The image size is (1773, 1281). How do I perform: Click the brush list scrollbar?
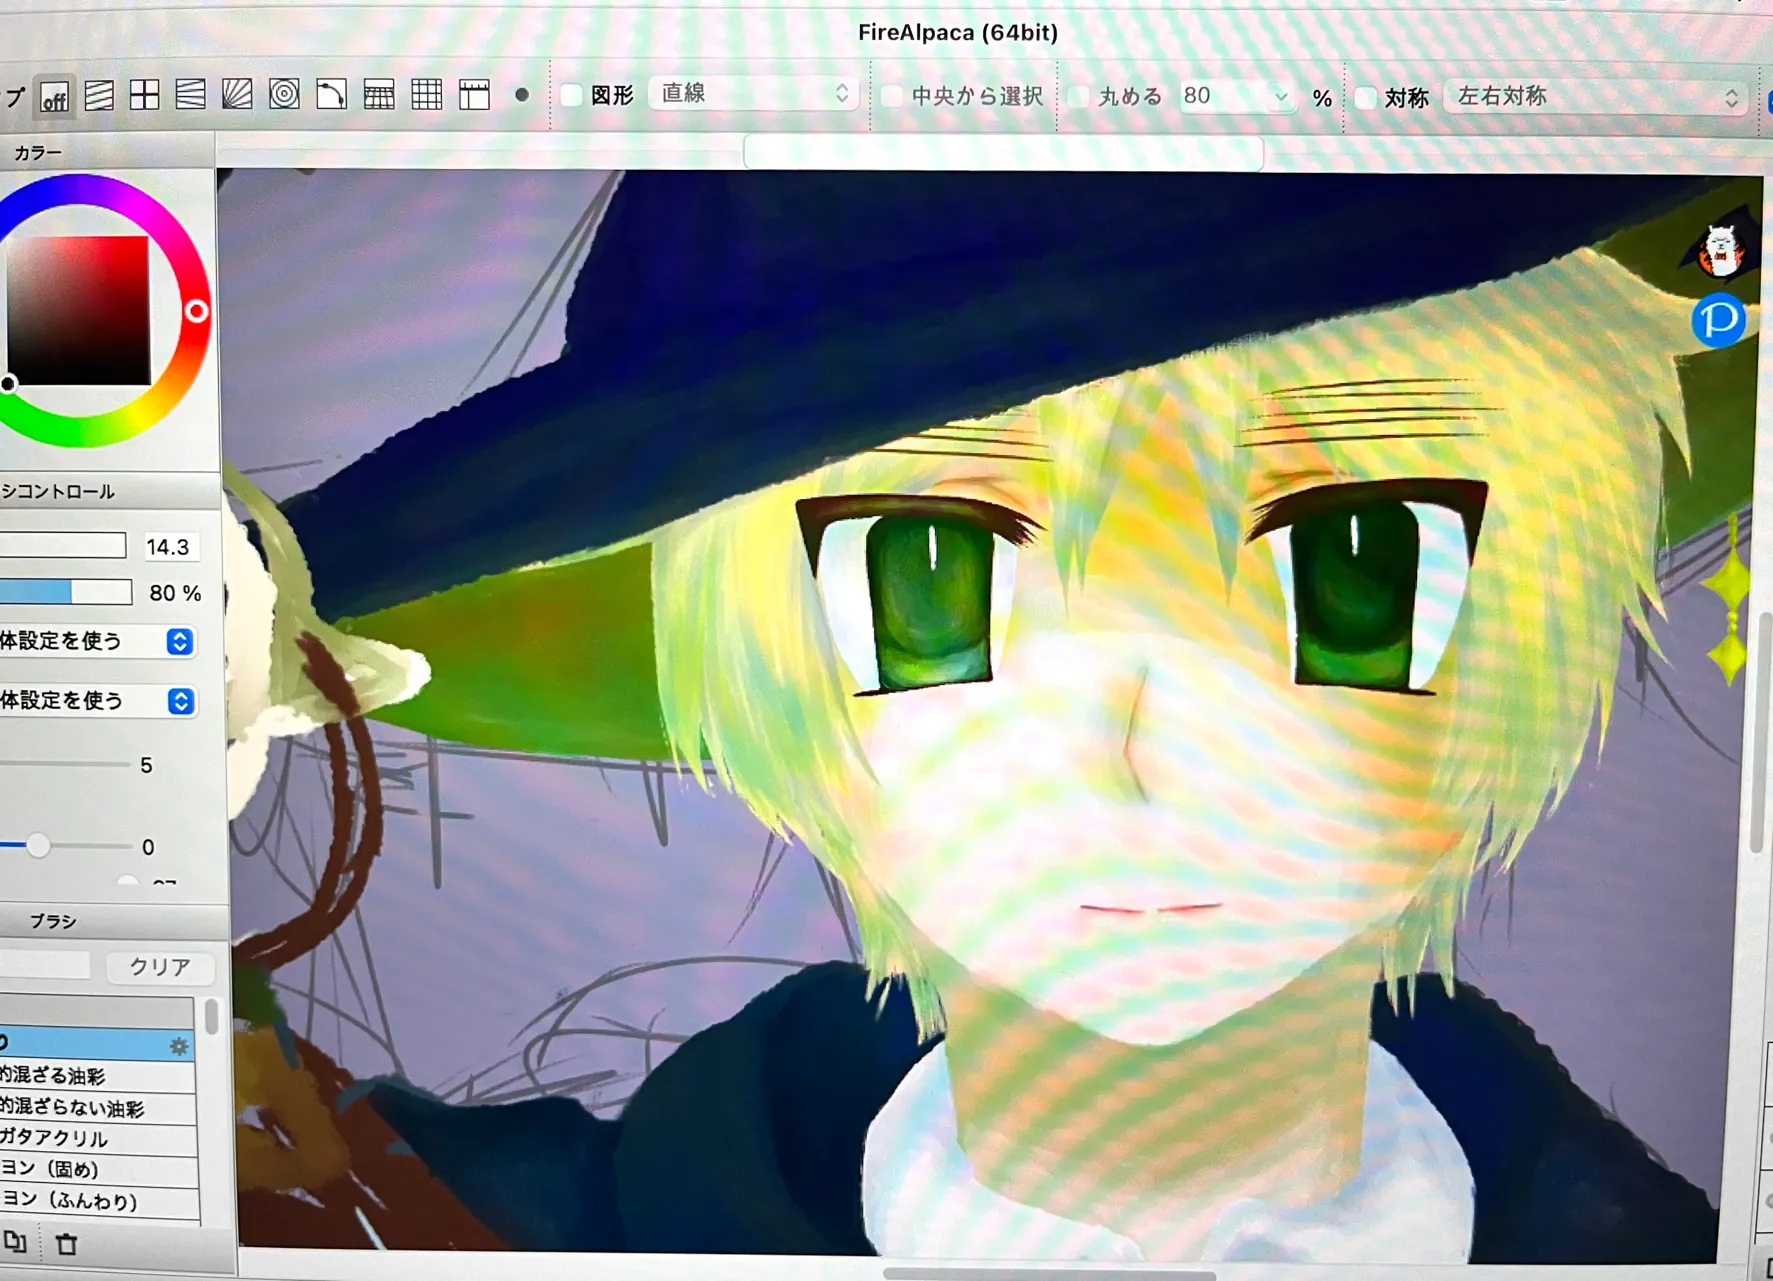pos(211,1016)
